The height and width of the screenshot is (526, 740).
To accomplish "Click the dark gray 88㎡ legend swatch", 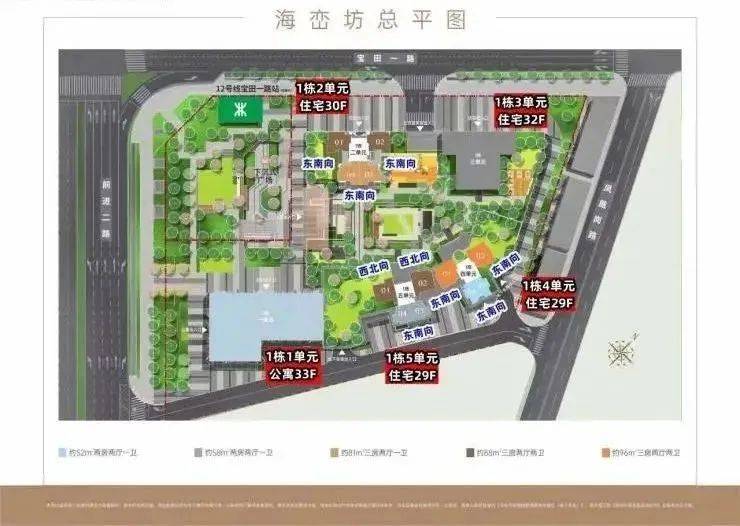I will [470, 452].
